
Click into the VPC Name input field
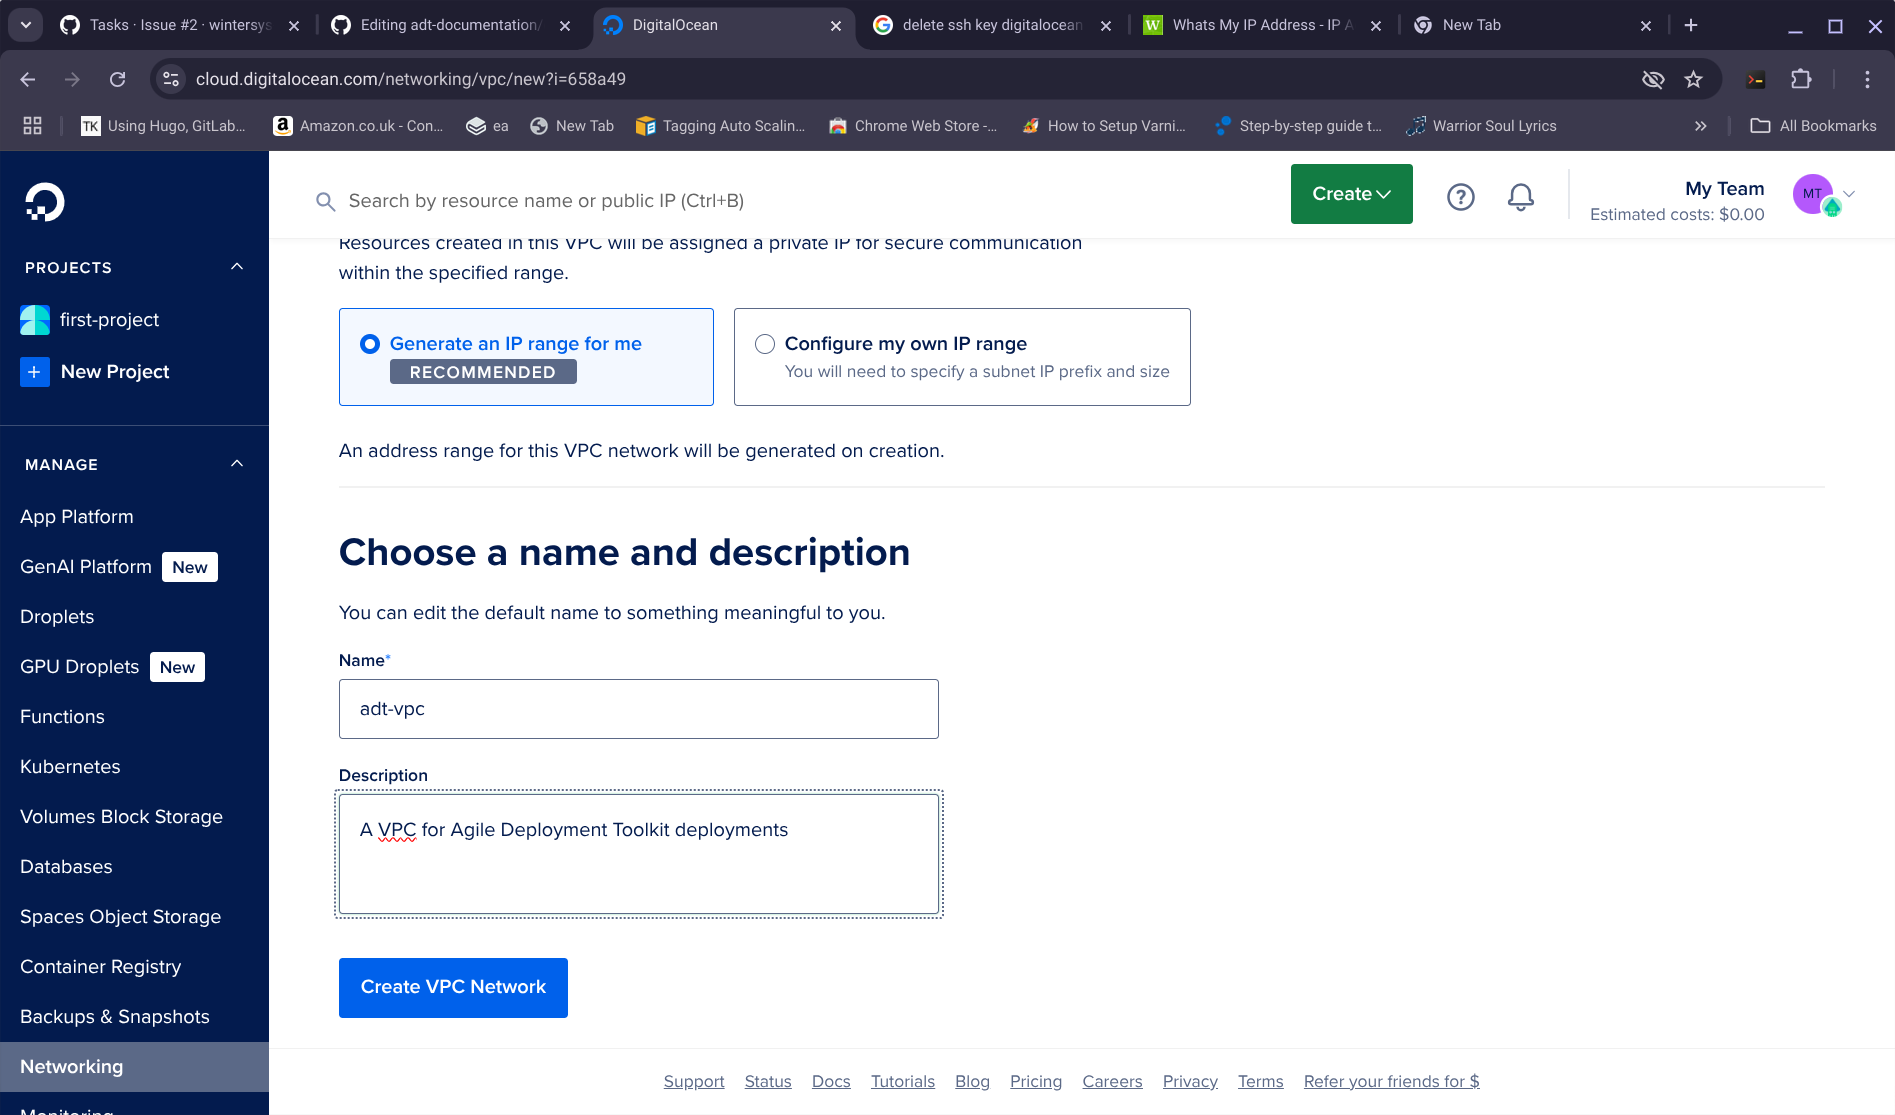[x=638, y=709]
